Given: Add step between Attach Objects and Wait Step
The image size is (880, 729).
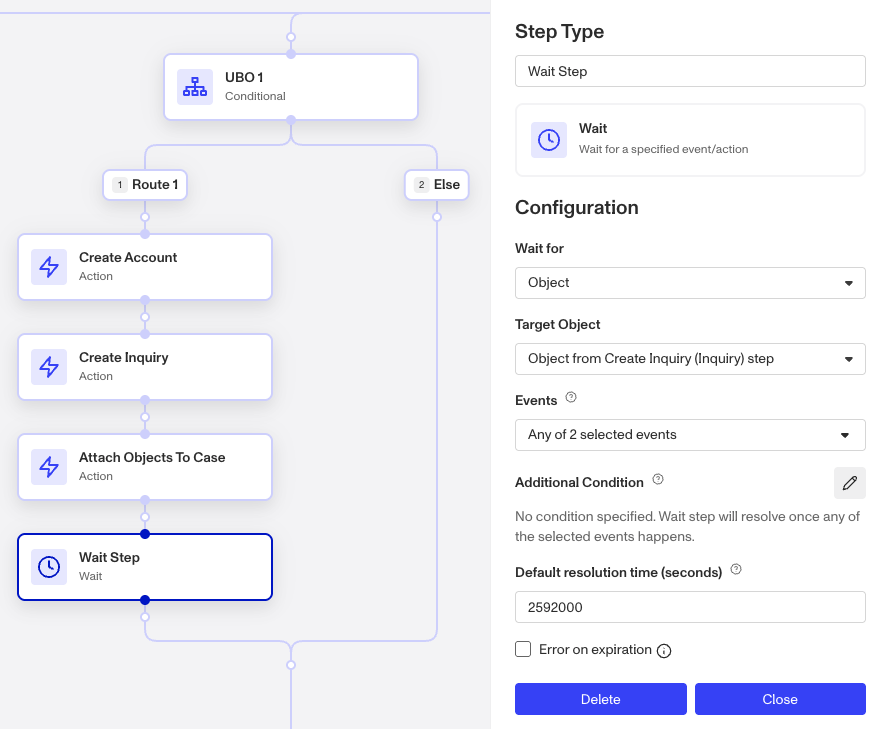Looking at the screenshot, I should (x=145, y=517).
